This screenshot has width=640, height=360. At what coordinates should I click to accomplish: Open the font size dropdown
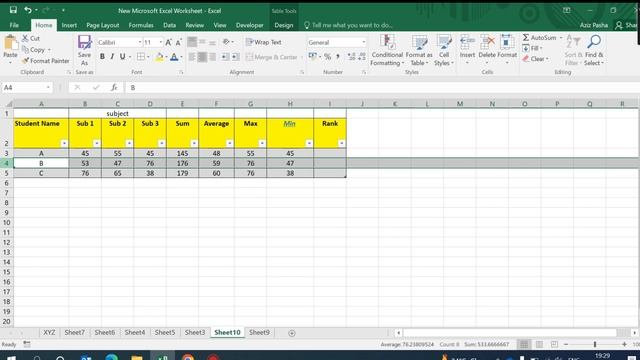[160, 42]
